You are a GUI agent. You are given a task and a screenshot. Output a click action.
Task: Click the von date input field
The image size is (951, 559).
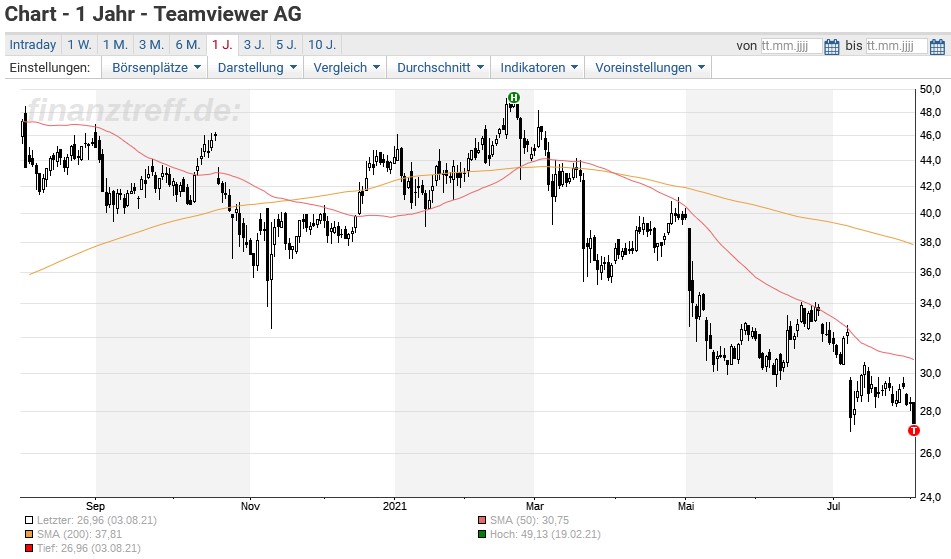[x=791, y=46]
